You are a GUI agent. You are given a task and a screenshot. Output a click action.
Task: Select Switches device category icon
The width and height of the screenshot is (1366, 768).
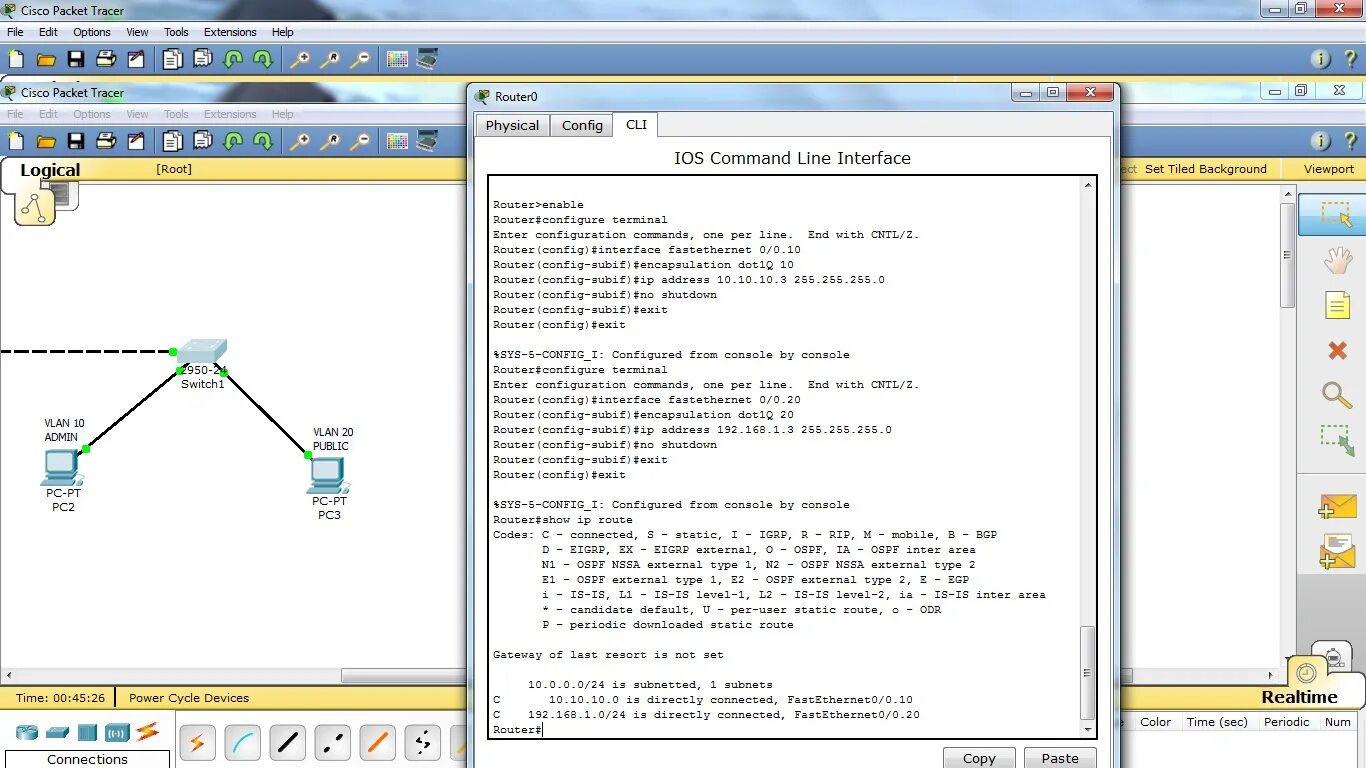click(57, 732)
